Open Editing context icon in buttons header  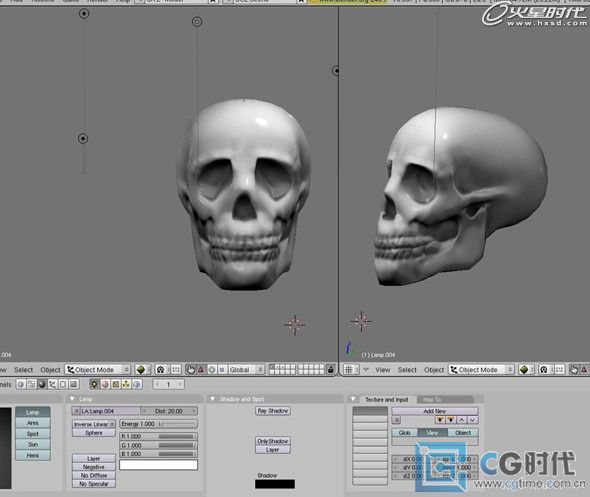click(x=63, y=385)
